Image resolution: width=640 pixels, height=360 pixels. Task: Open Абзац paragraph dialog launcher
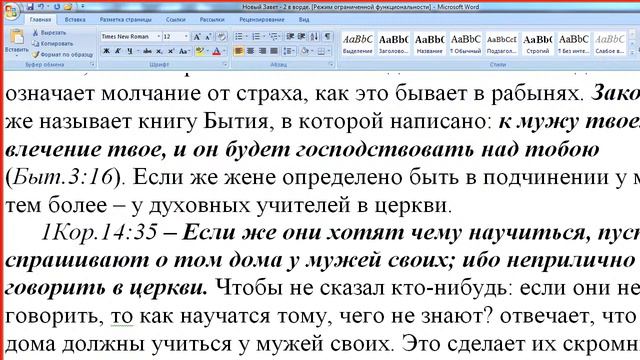click(x=331, y=64)
